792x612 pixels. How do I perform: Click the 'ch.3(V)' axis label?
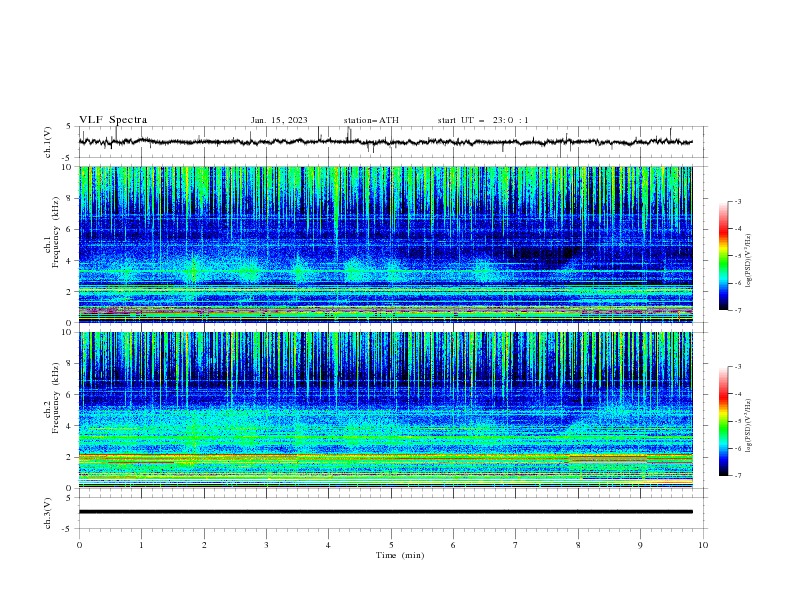pyautogui.click(x=48, y=513)
